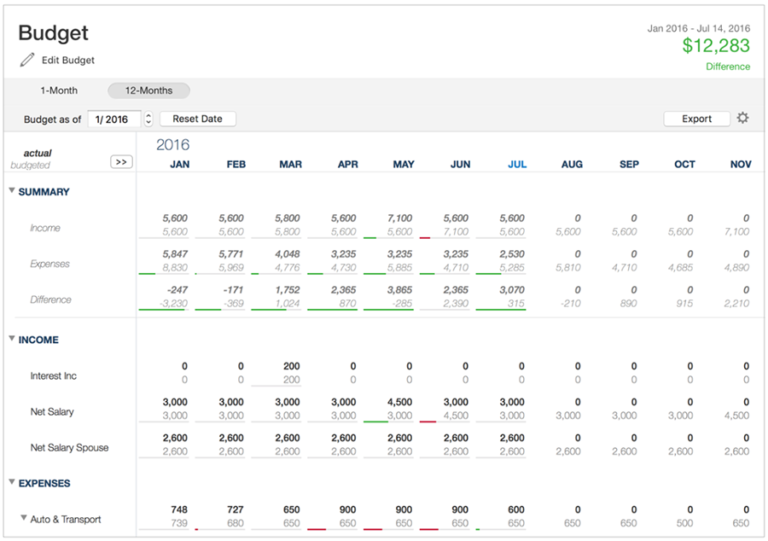768x541 pixels.
Task: Click May difference value 3,865
Action: (x=400, y=290)
